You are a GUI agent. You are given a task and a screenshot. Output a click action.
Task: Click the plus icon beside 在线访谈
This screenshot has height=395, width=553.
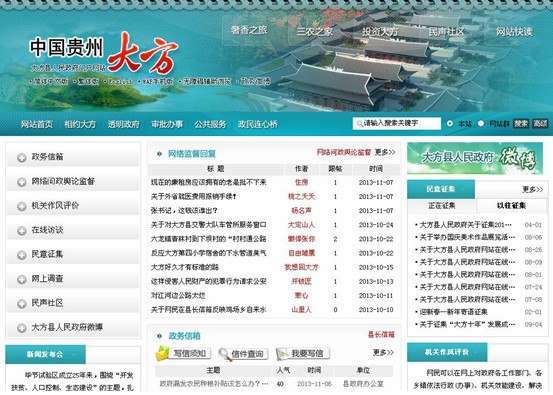(x=22, y=231)
